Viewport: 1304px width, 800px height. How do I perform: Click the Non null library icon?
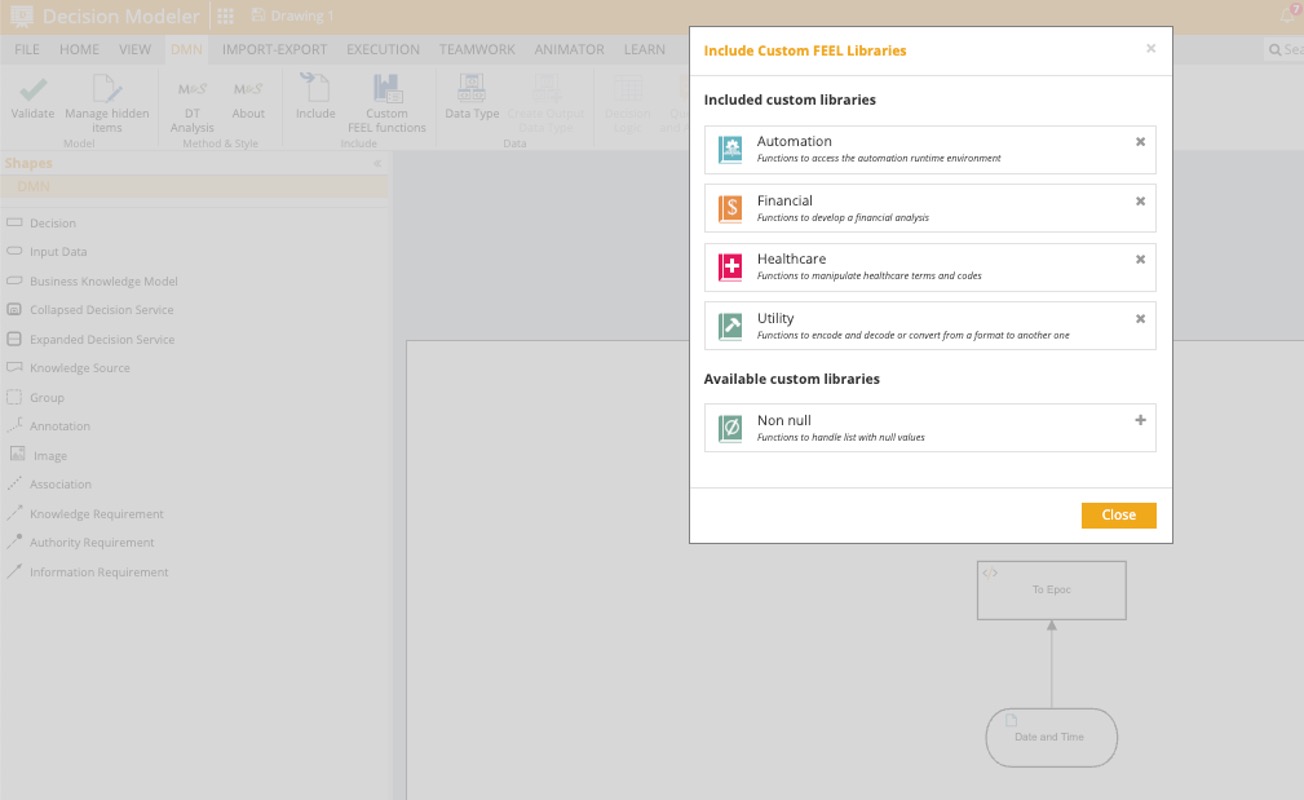[x=731, y=429]
